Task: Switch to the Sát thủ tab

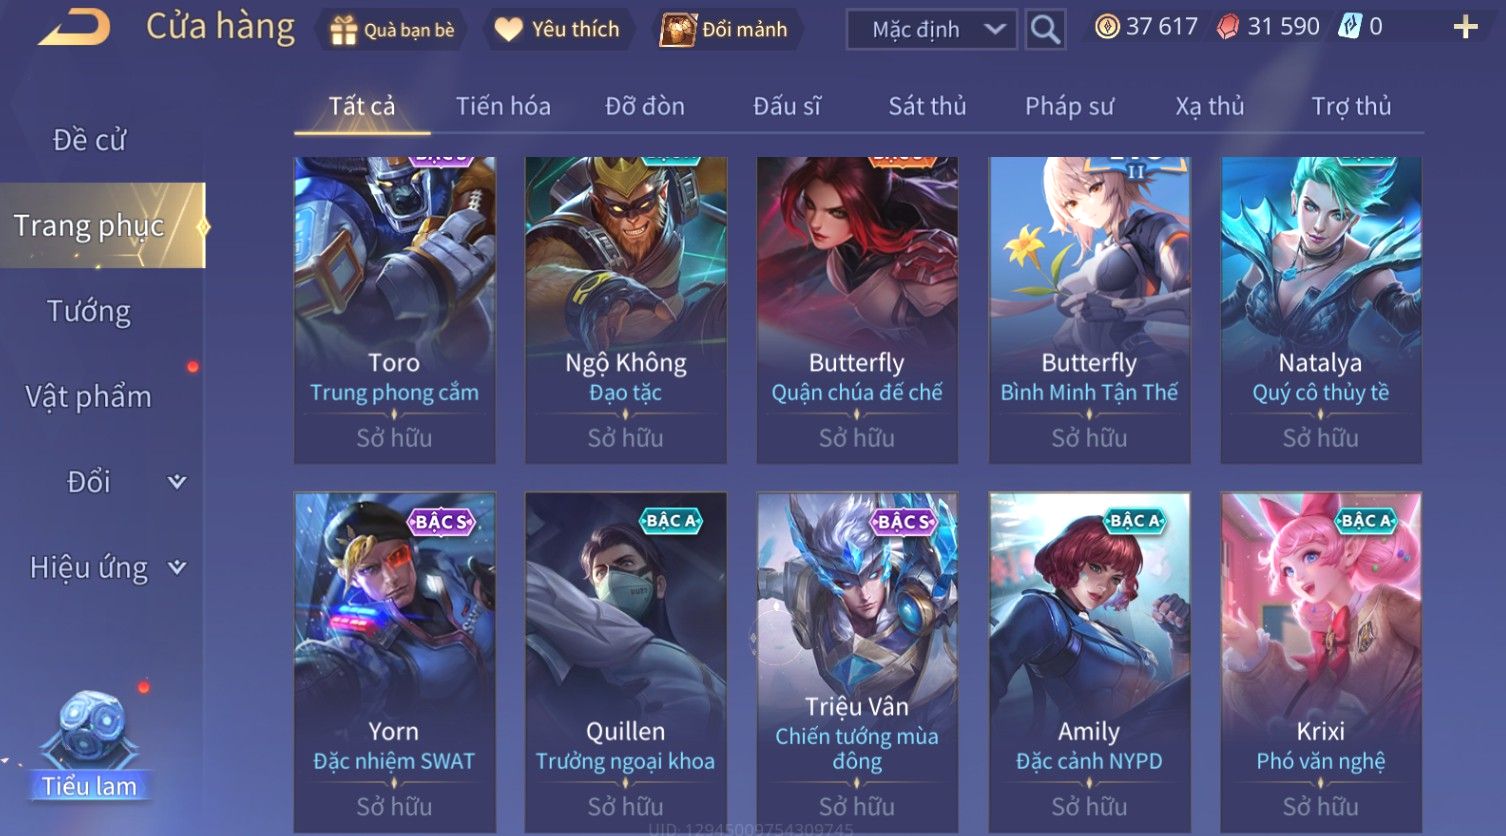Action: tap(927, 106)
